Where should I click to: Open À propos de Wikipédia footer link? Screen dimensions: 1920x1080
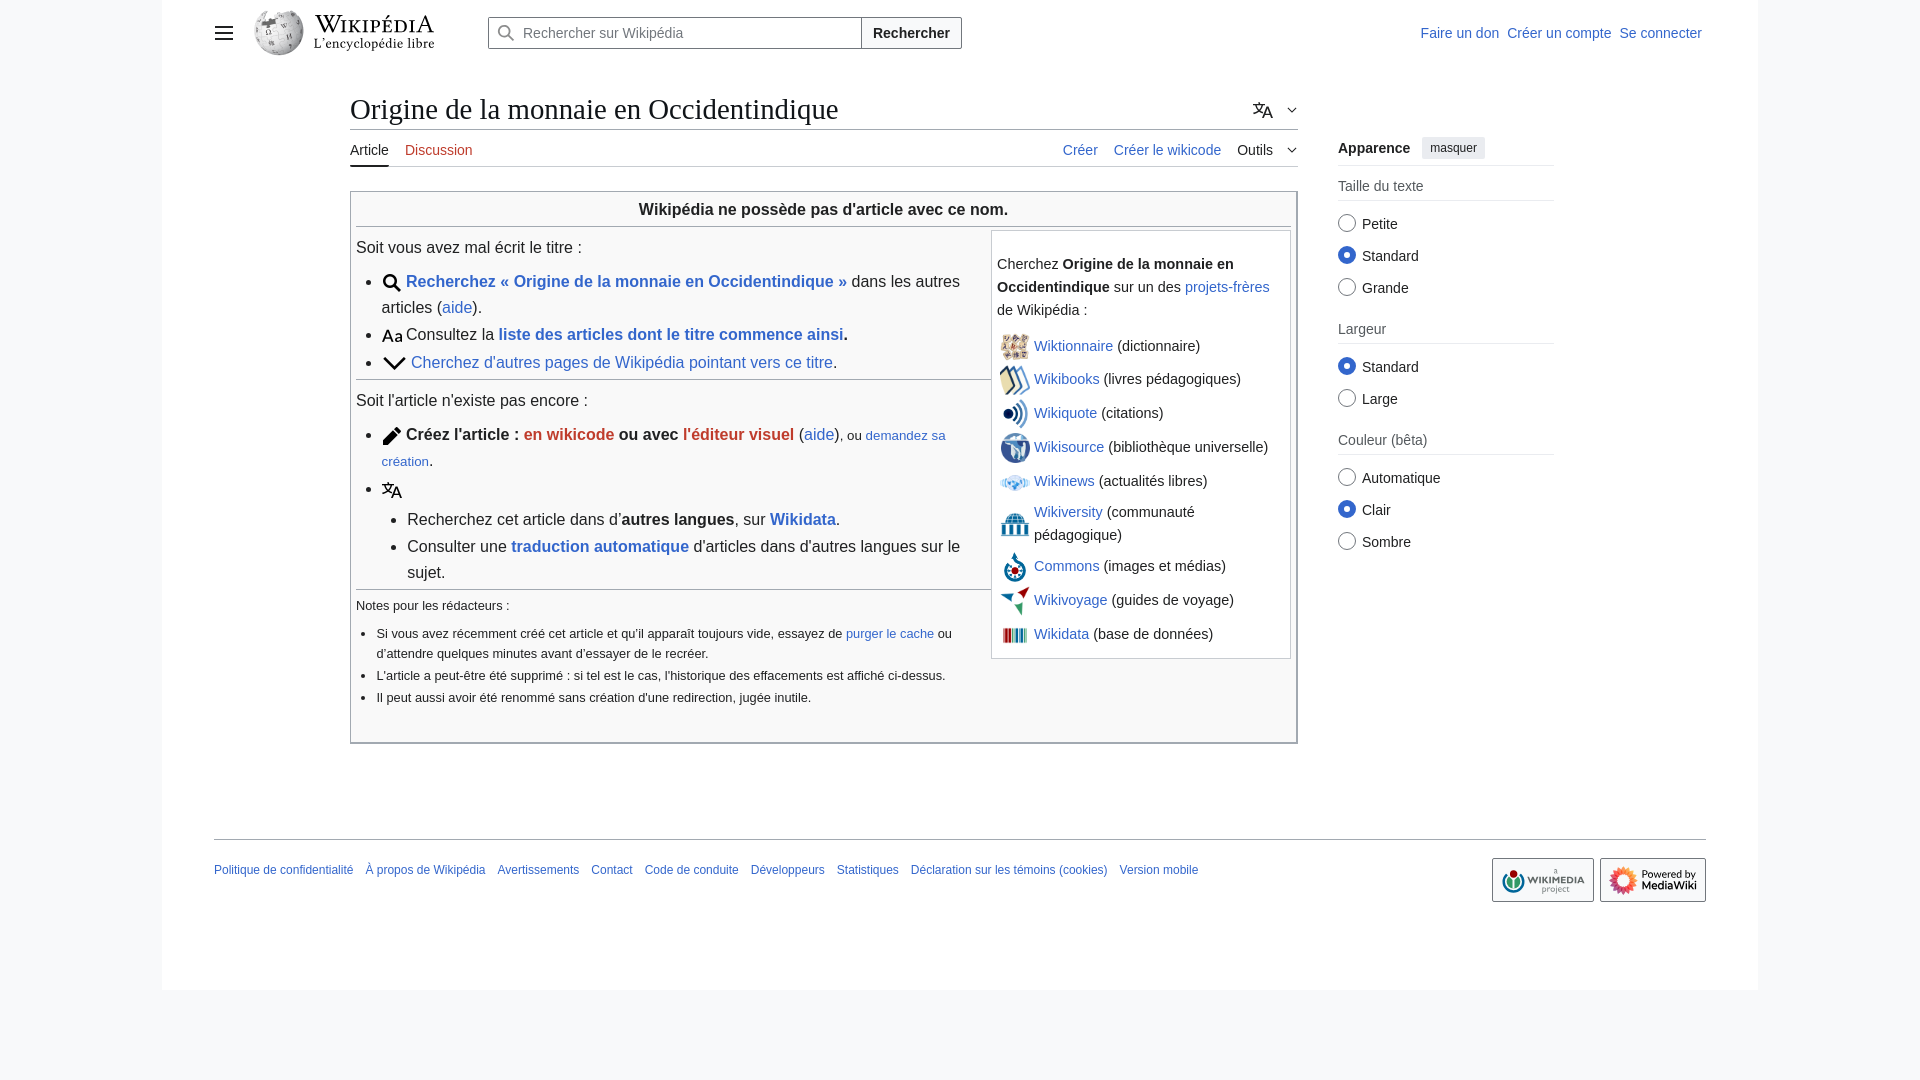click(425, 870)
